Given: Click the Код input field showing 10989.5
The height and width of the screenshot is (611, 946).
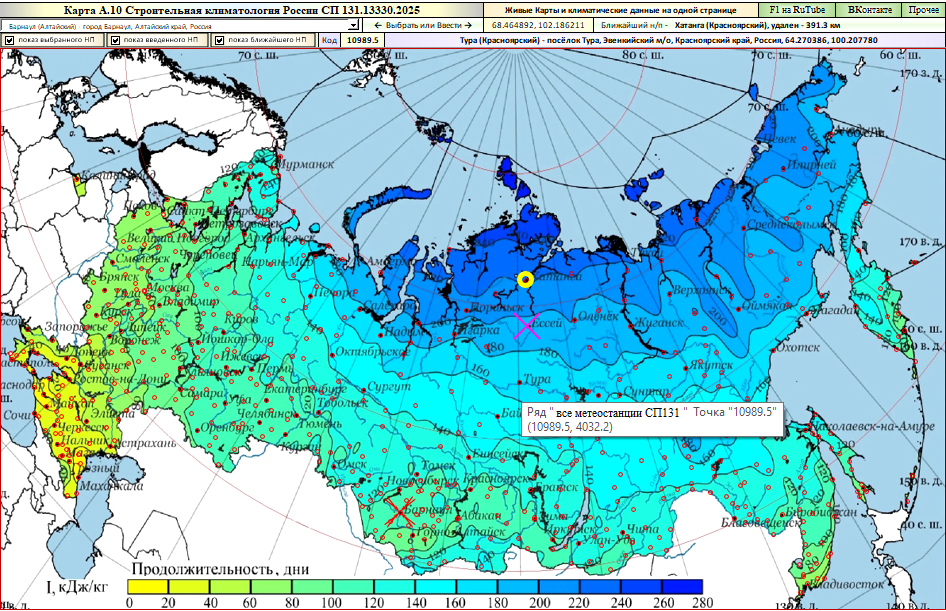Looking at the screenshot, I should coord(363,40).
